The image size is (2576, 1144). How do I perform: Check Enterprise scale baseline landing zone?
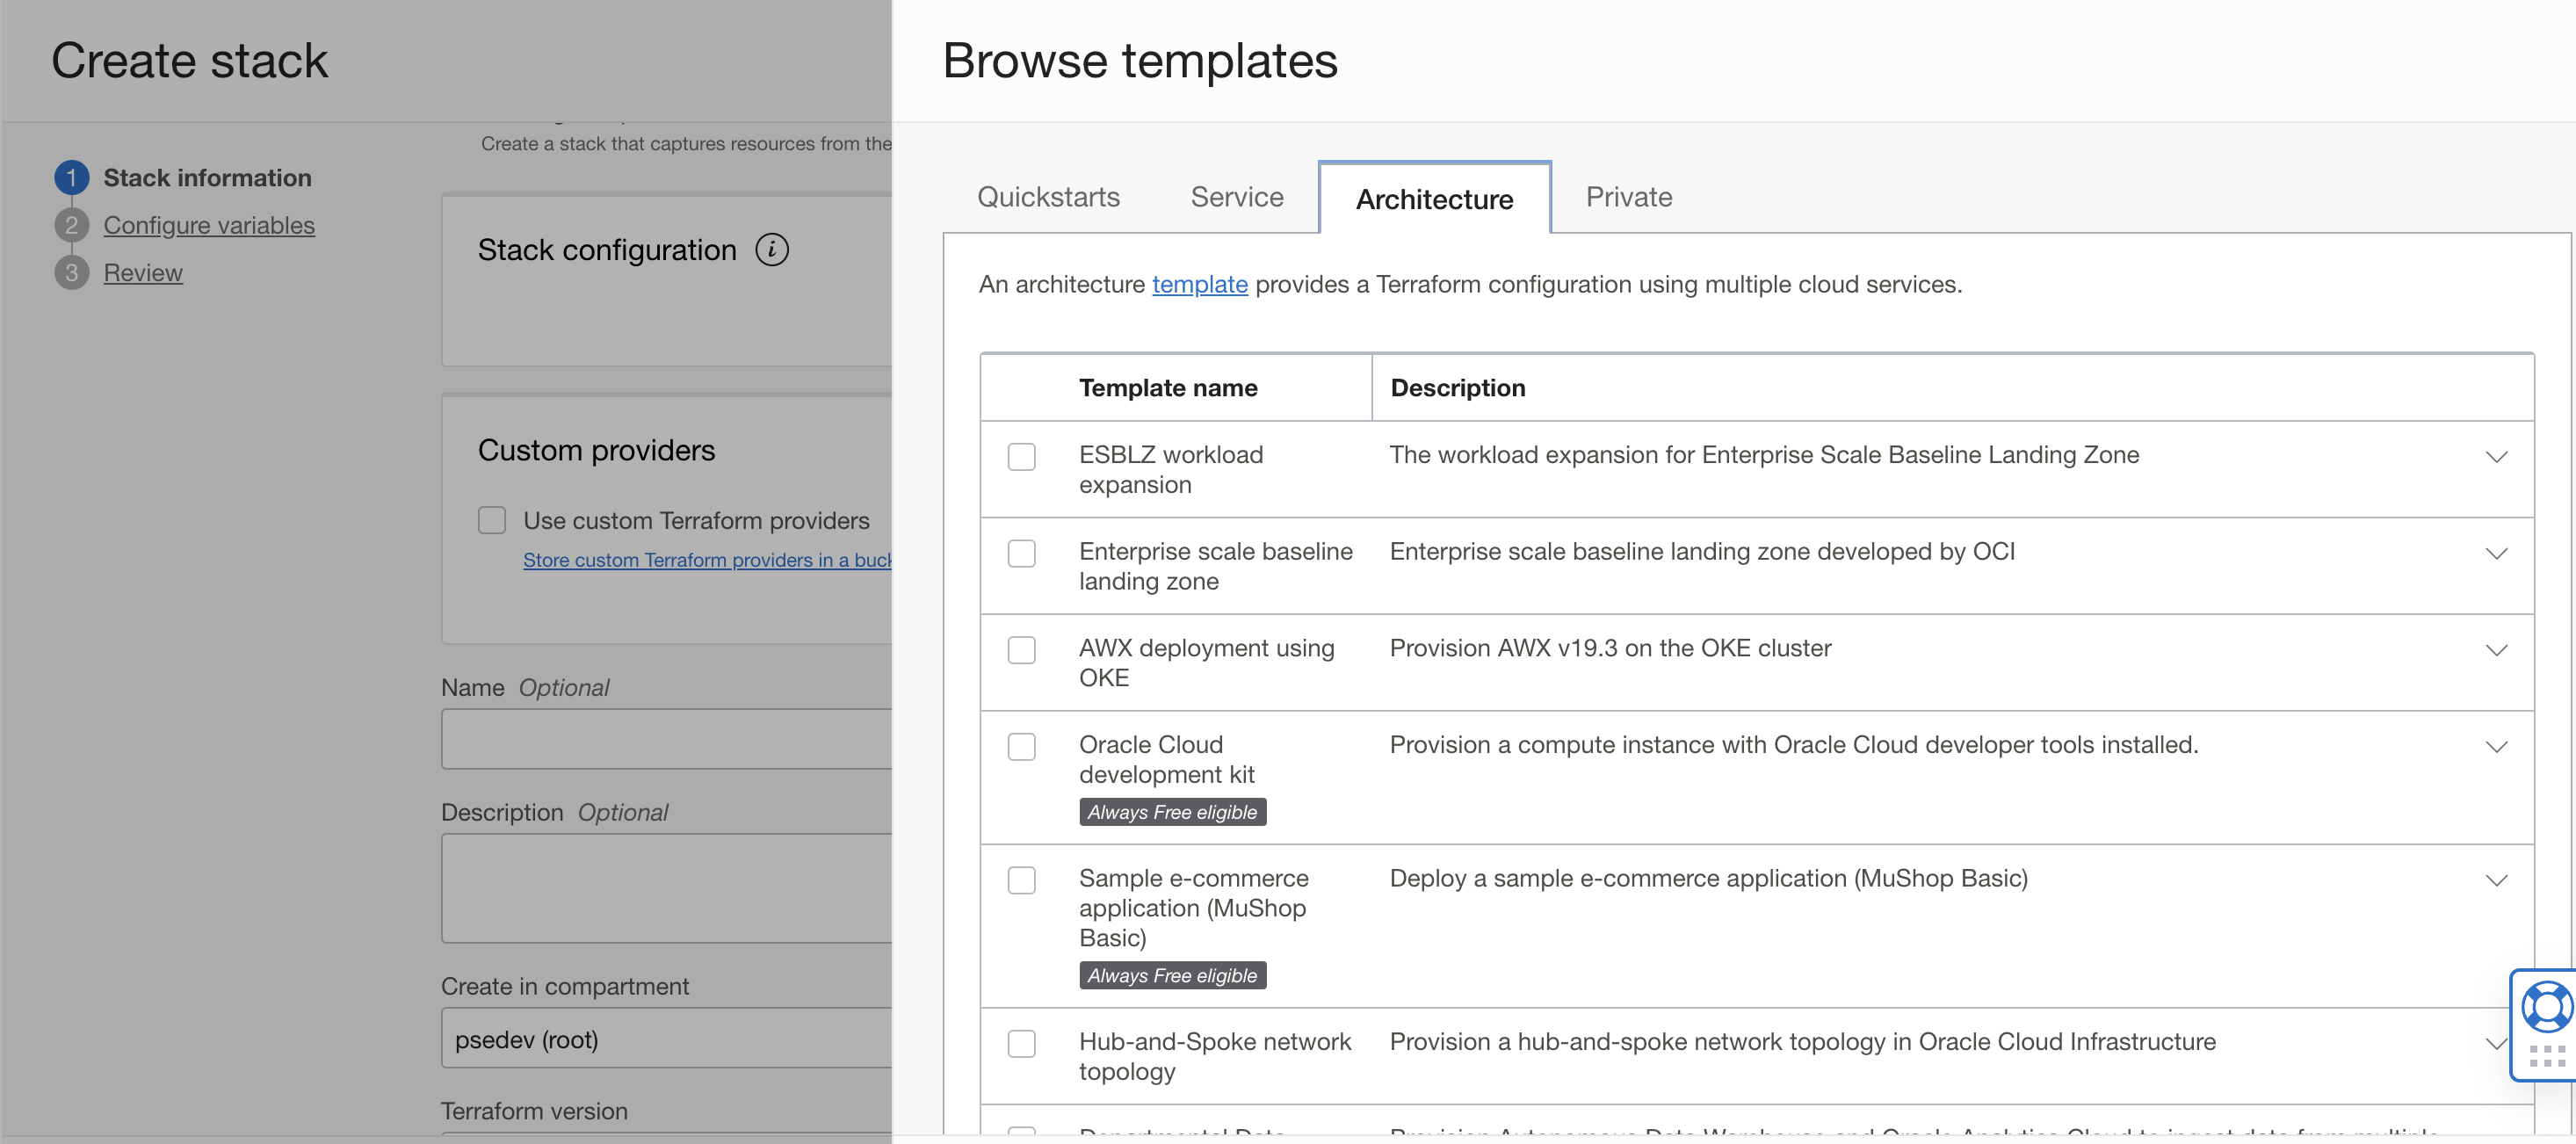1022,553
